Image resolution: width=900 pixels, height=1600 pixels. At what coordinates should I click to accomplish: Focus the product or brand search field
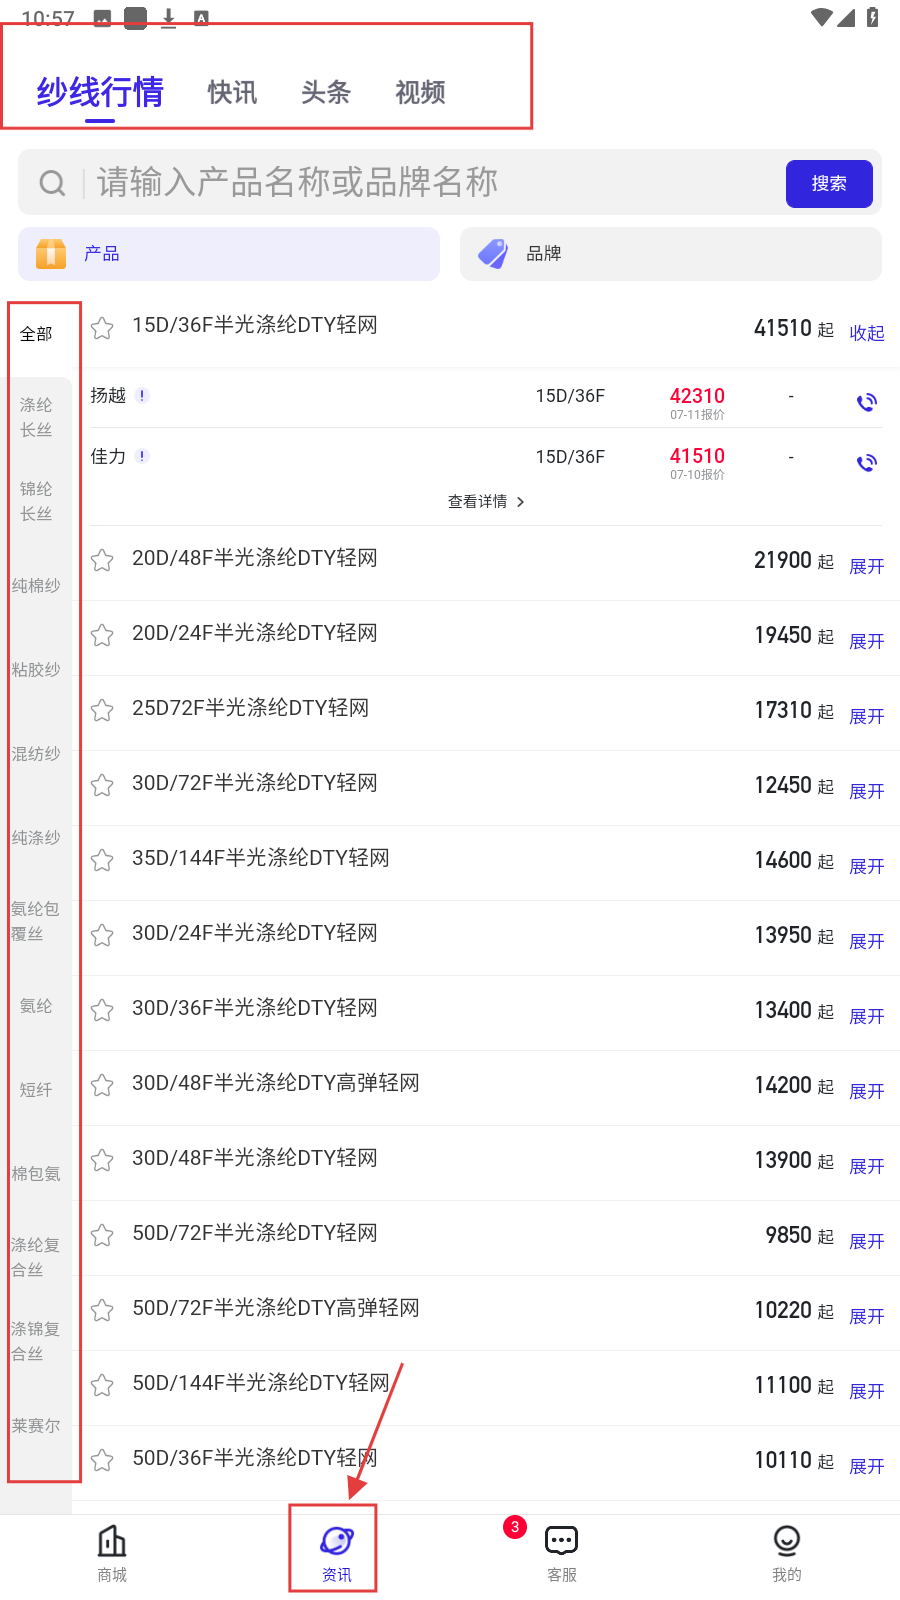(x=430, y=183)
